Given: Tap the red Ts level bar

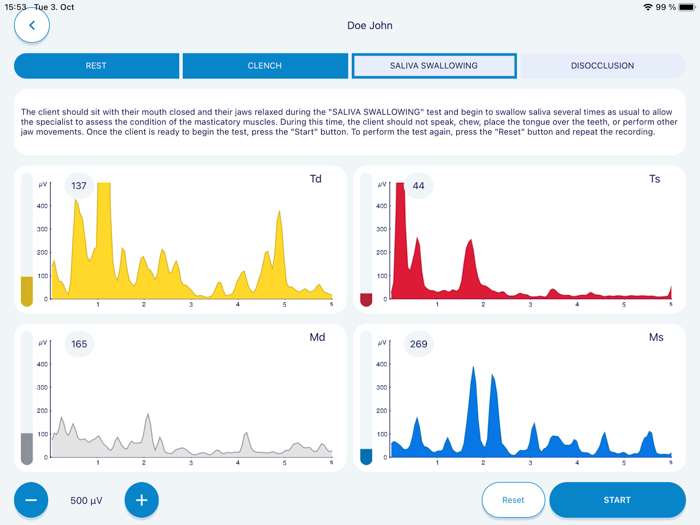Looking at the screenshot, I should pyautogui.click(x=366, y=240).
